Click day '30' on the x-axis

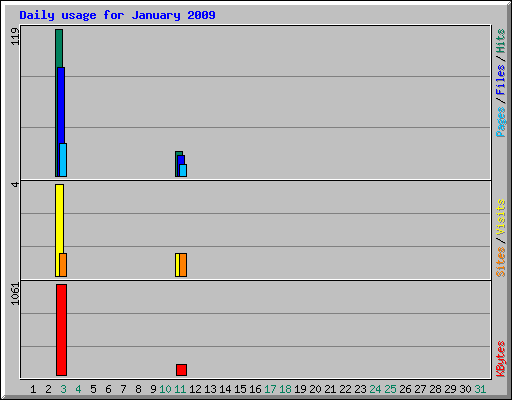coord(465,389)
